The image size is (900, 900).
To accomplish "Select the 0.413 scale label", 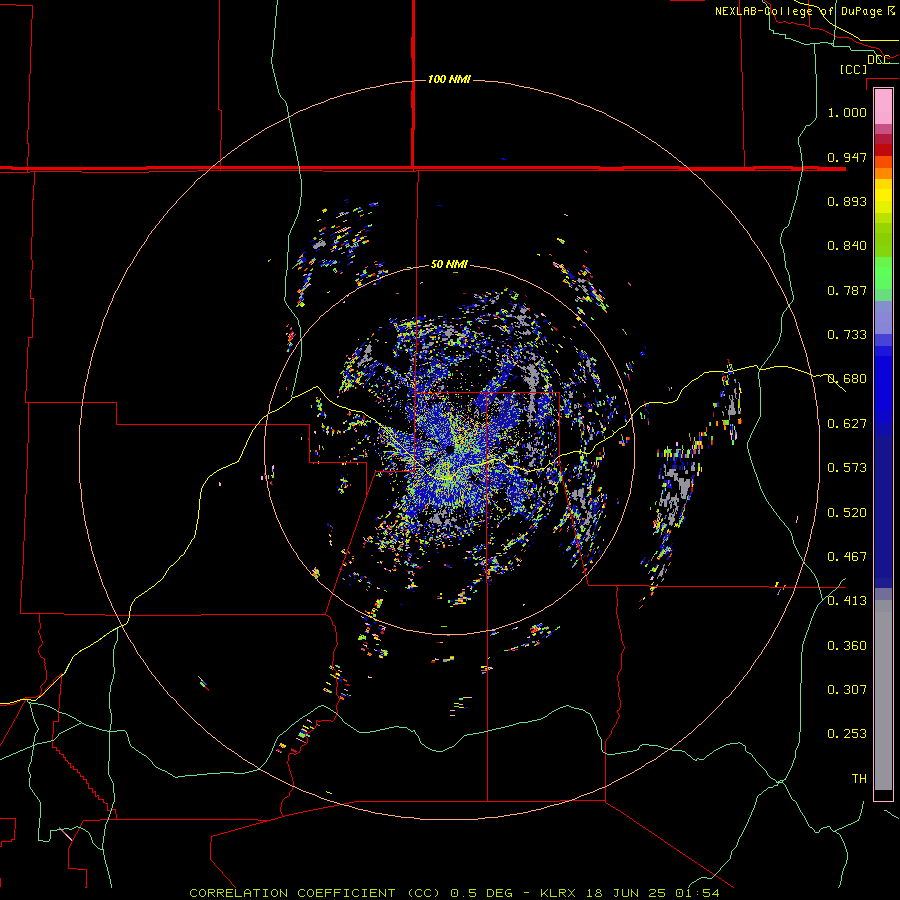I will (847, 601).
